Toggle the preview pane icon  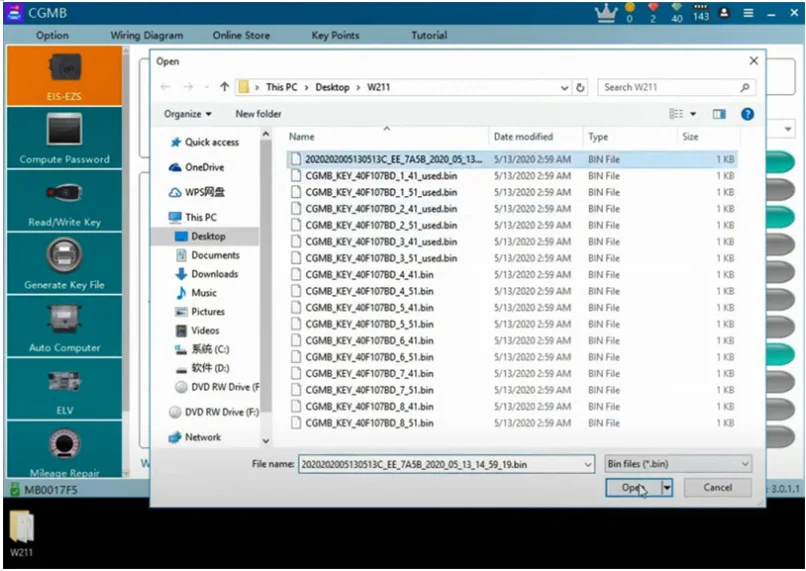click(x=719, y=114)
